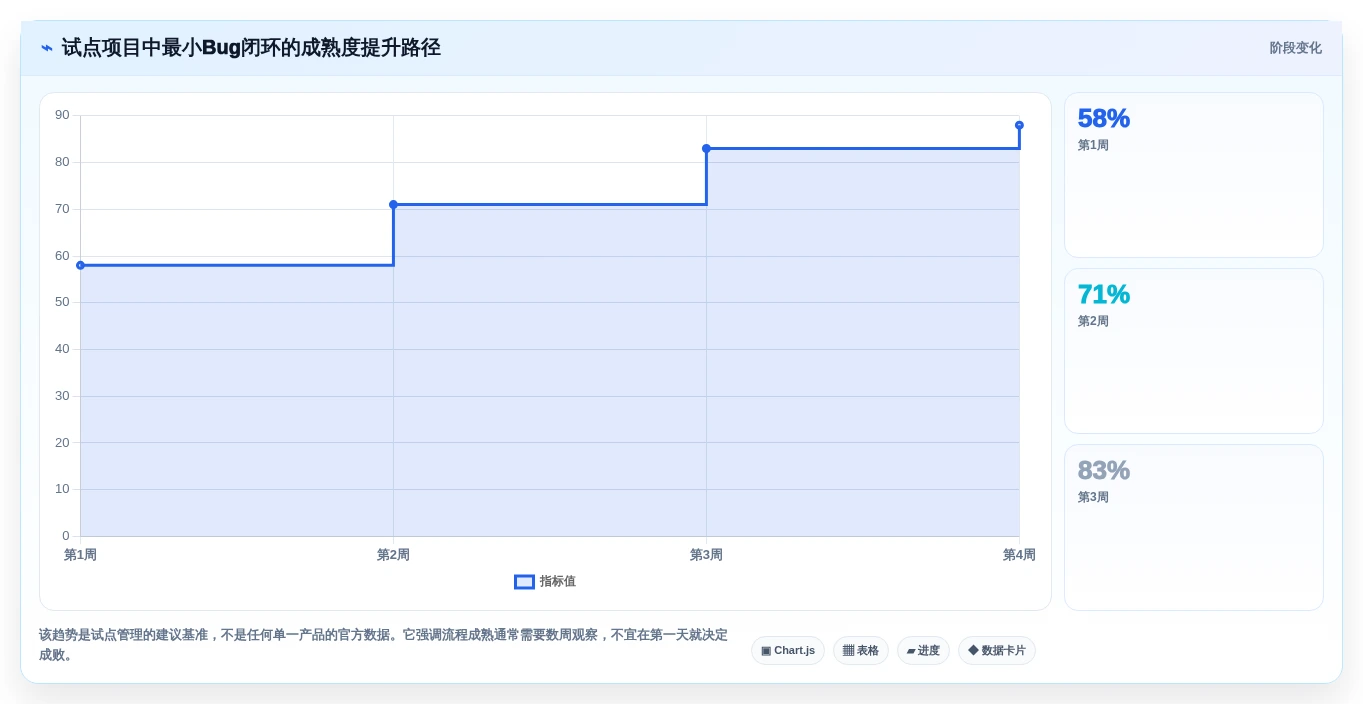The height and width of the screenshot is (704, 1363).
Task: Open the 83% 第3周 stat card
Action: click(x=1194, y=527)
